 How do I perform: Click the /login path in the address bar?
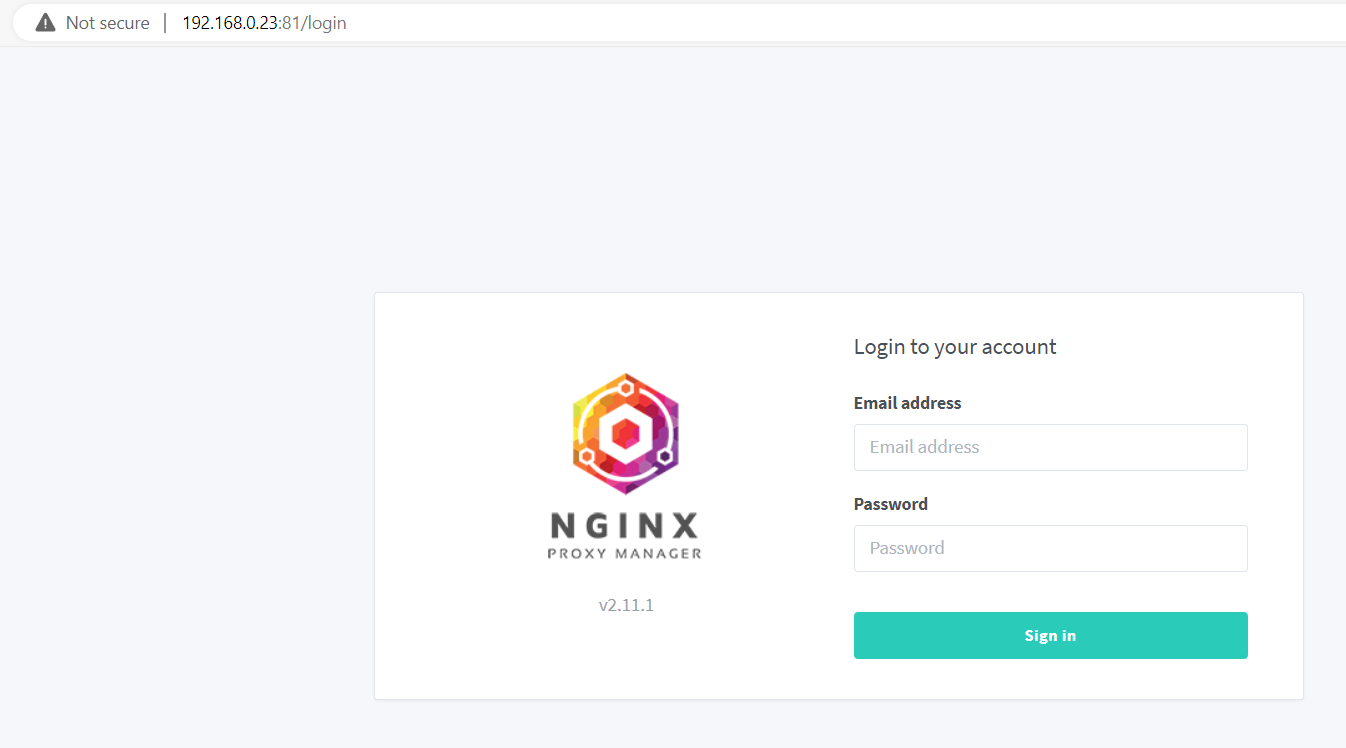click(x=324, y=22)
